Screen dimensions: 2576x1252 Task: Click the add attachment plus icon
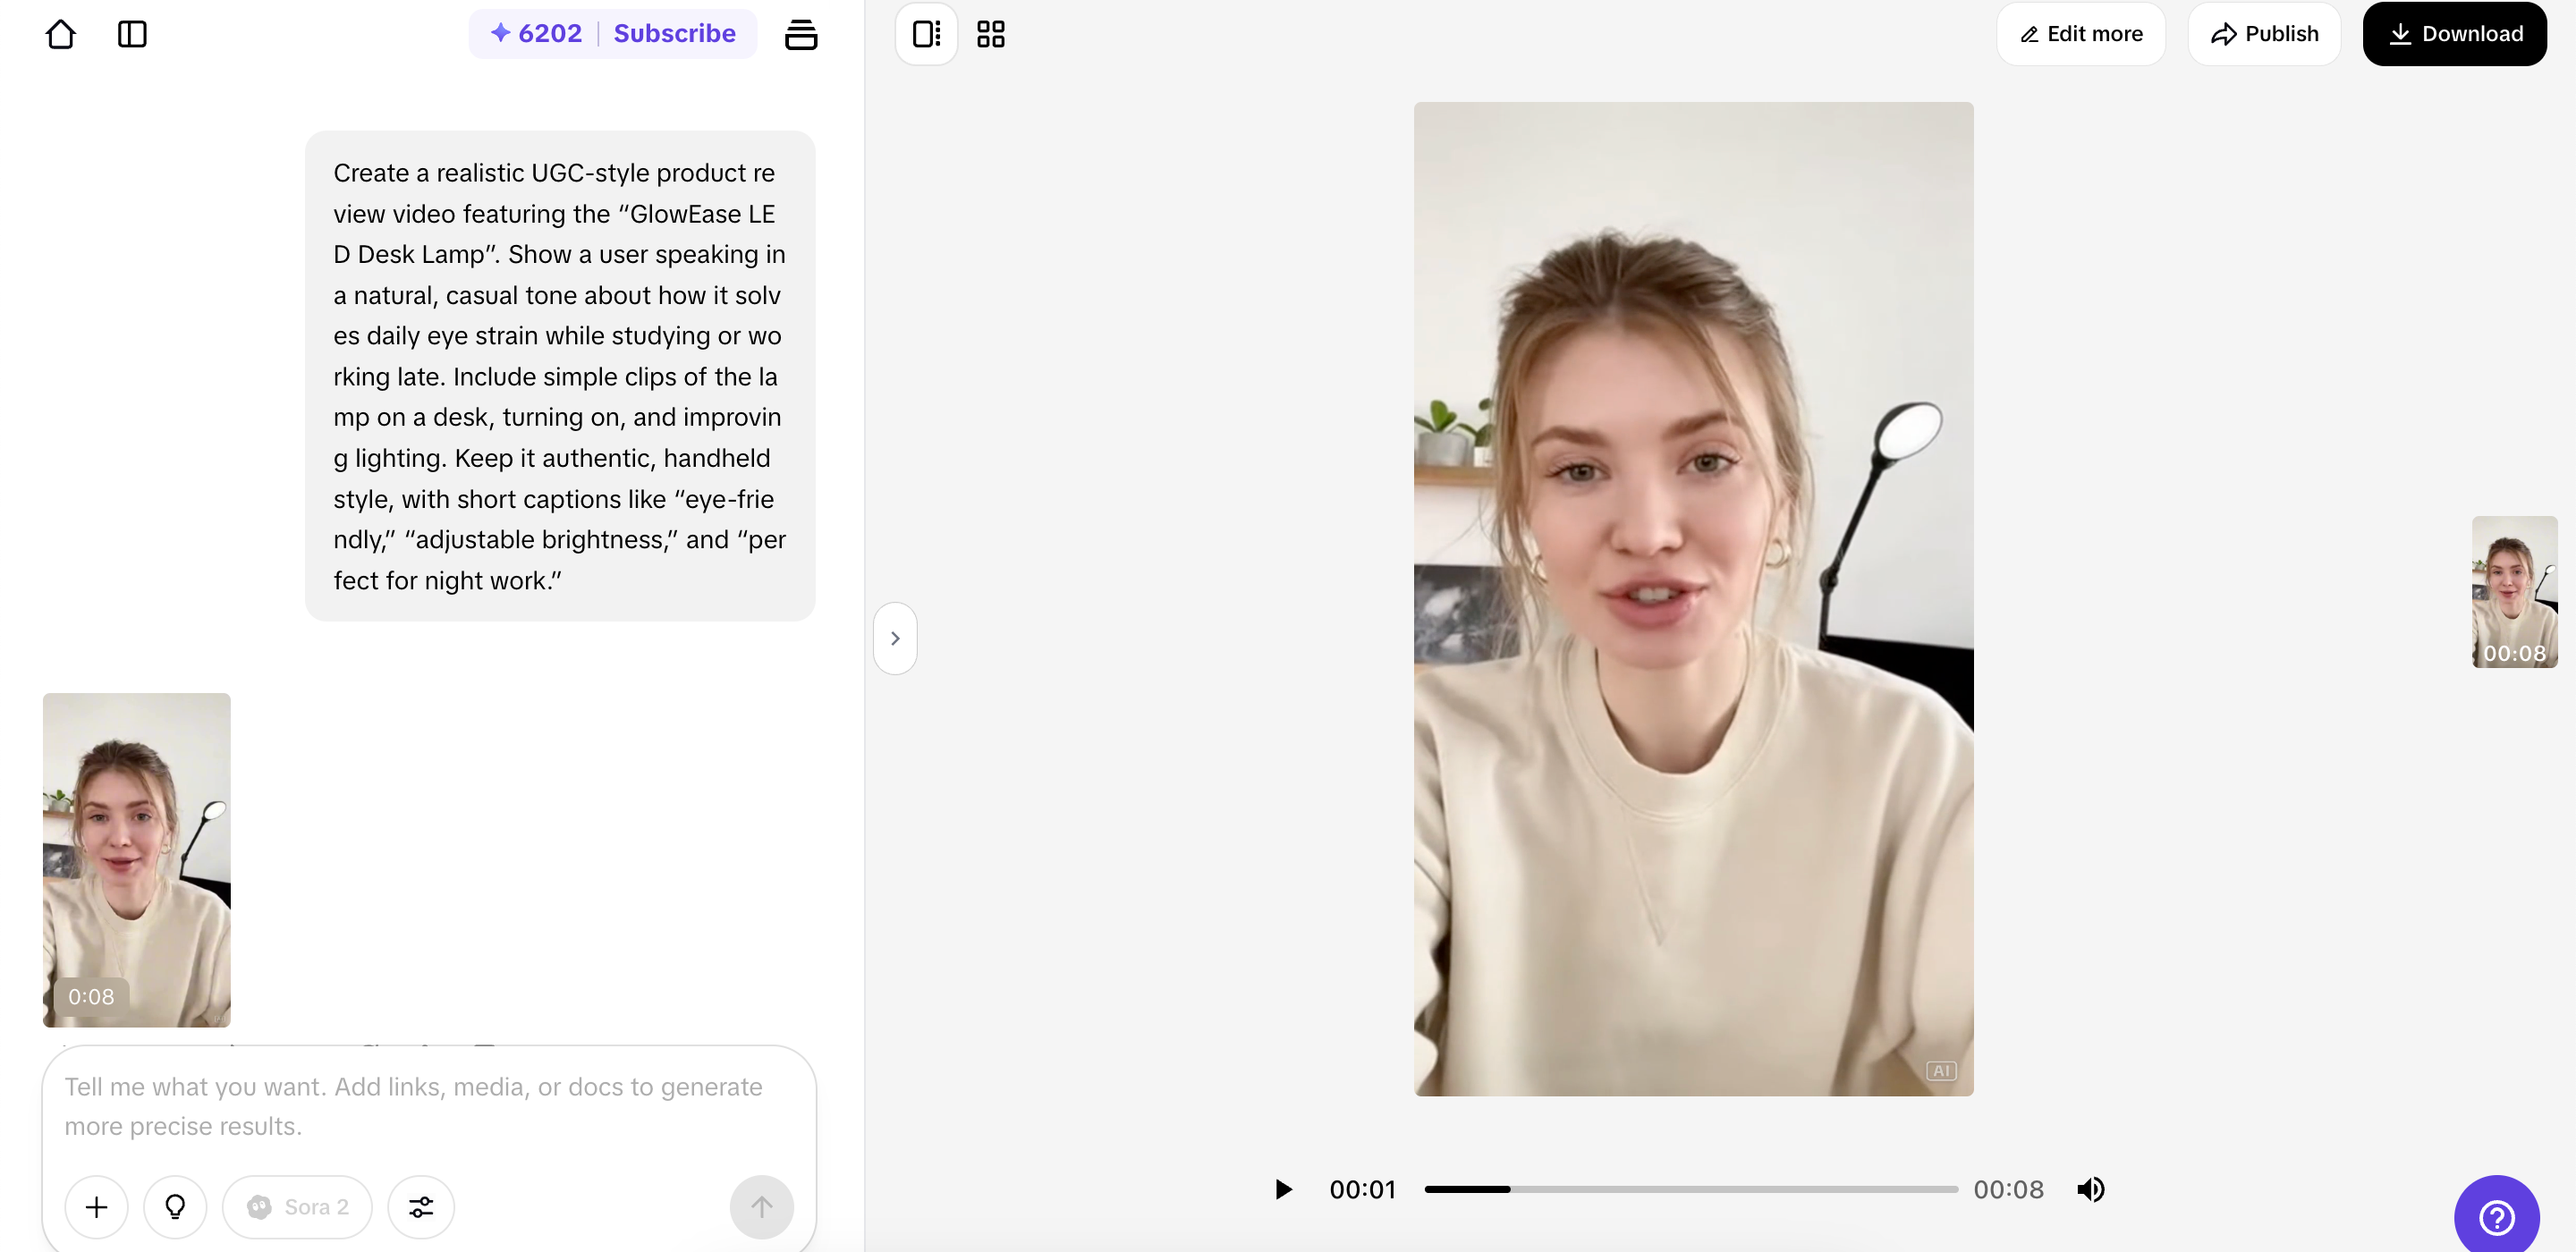click(x=96, y=1206)
